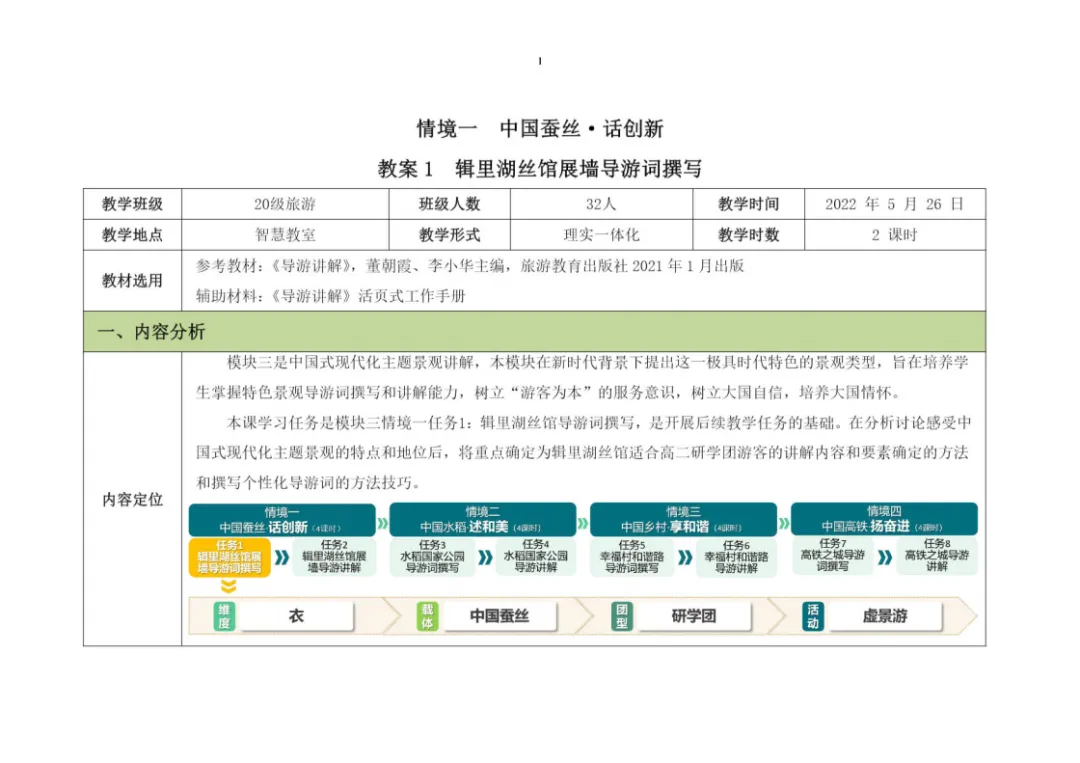The height and width of the screenshot is (763, 1080).
Task: Click the yellow down chevron below 任务1
Action: [x=229, y=586]
